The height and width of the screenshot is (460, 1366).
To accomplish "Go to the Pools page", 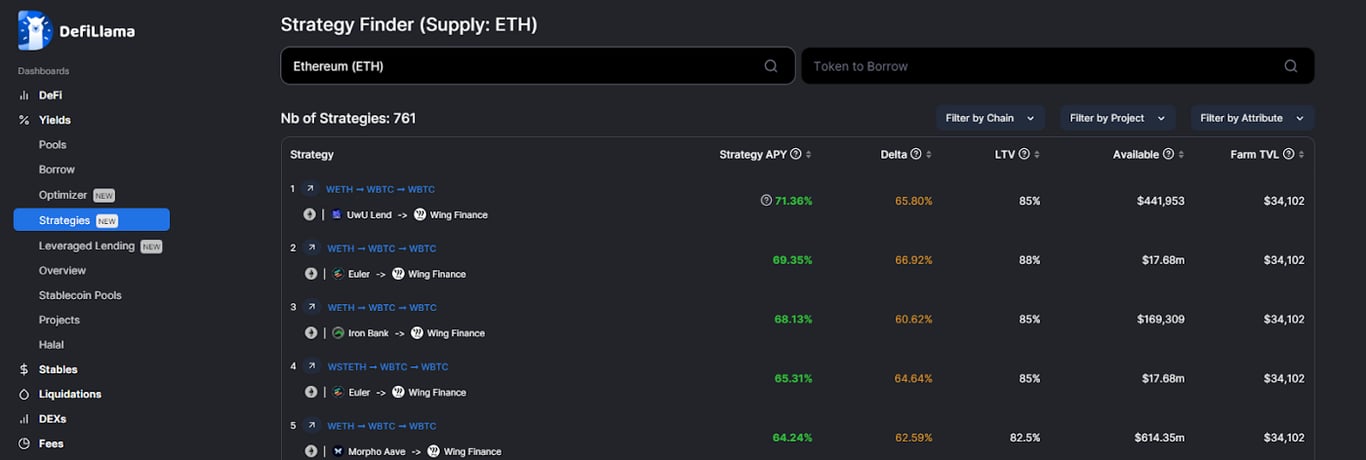I will pyautogui.click(x=52, y=145).
